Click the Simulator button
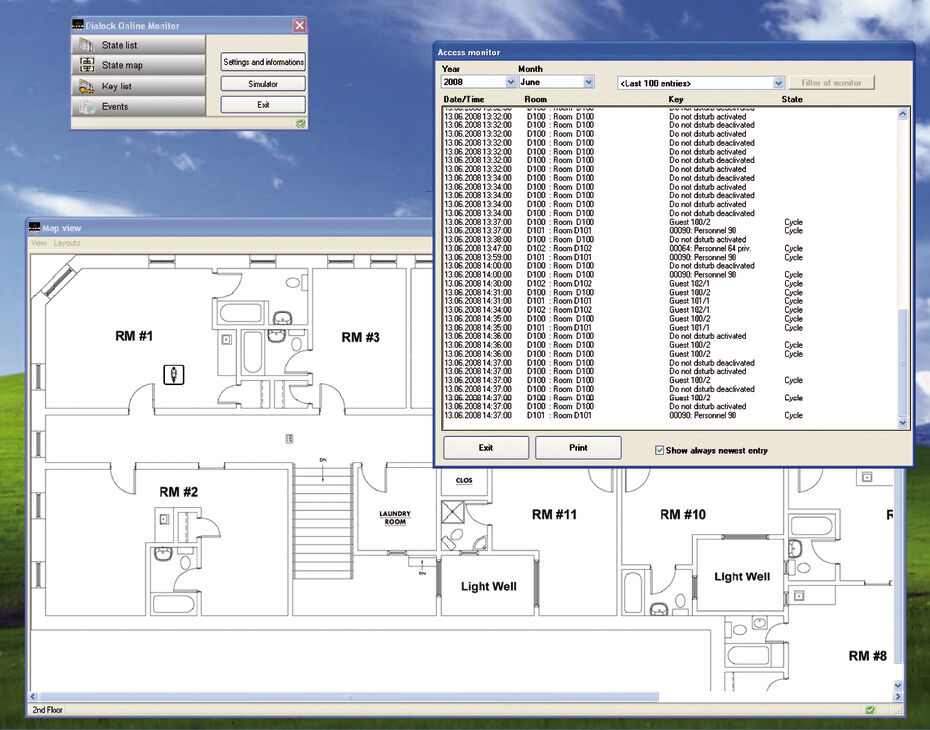This screenshot has width=930, height=730. point(263,84)
